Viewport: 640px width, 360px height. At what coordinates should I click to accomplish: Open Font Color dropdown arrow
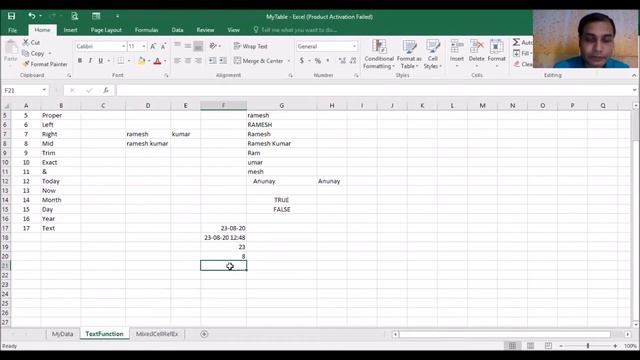pyautogui.click(x=165, y=61)
